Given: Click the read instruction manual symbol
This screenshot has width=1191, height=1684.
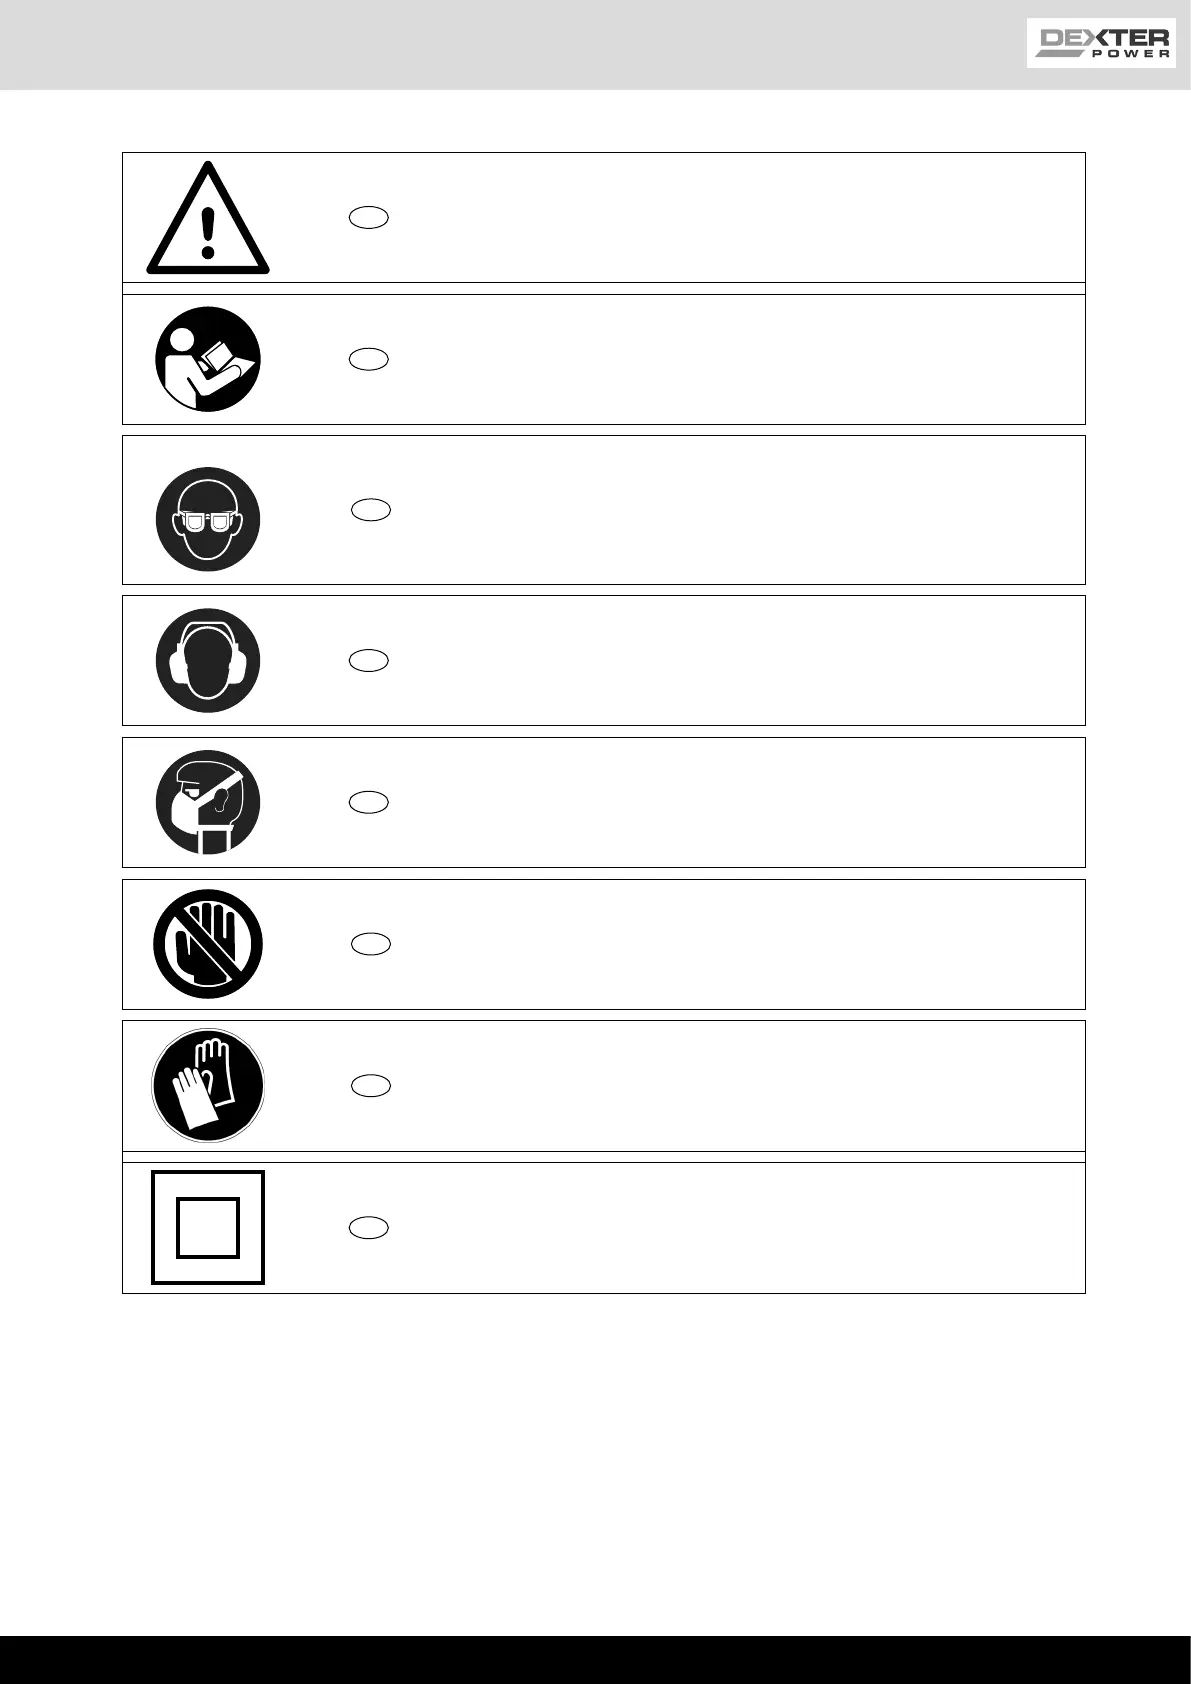Looking at the screenshot, I should point(208,359).
